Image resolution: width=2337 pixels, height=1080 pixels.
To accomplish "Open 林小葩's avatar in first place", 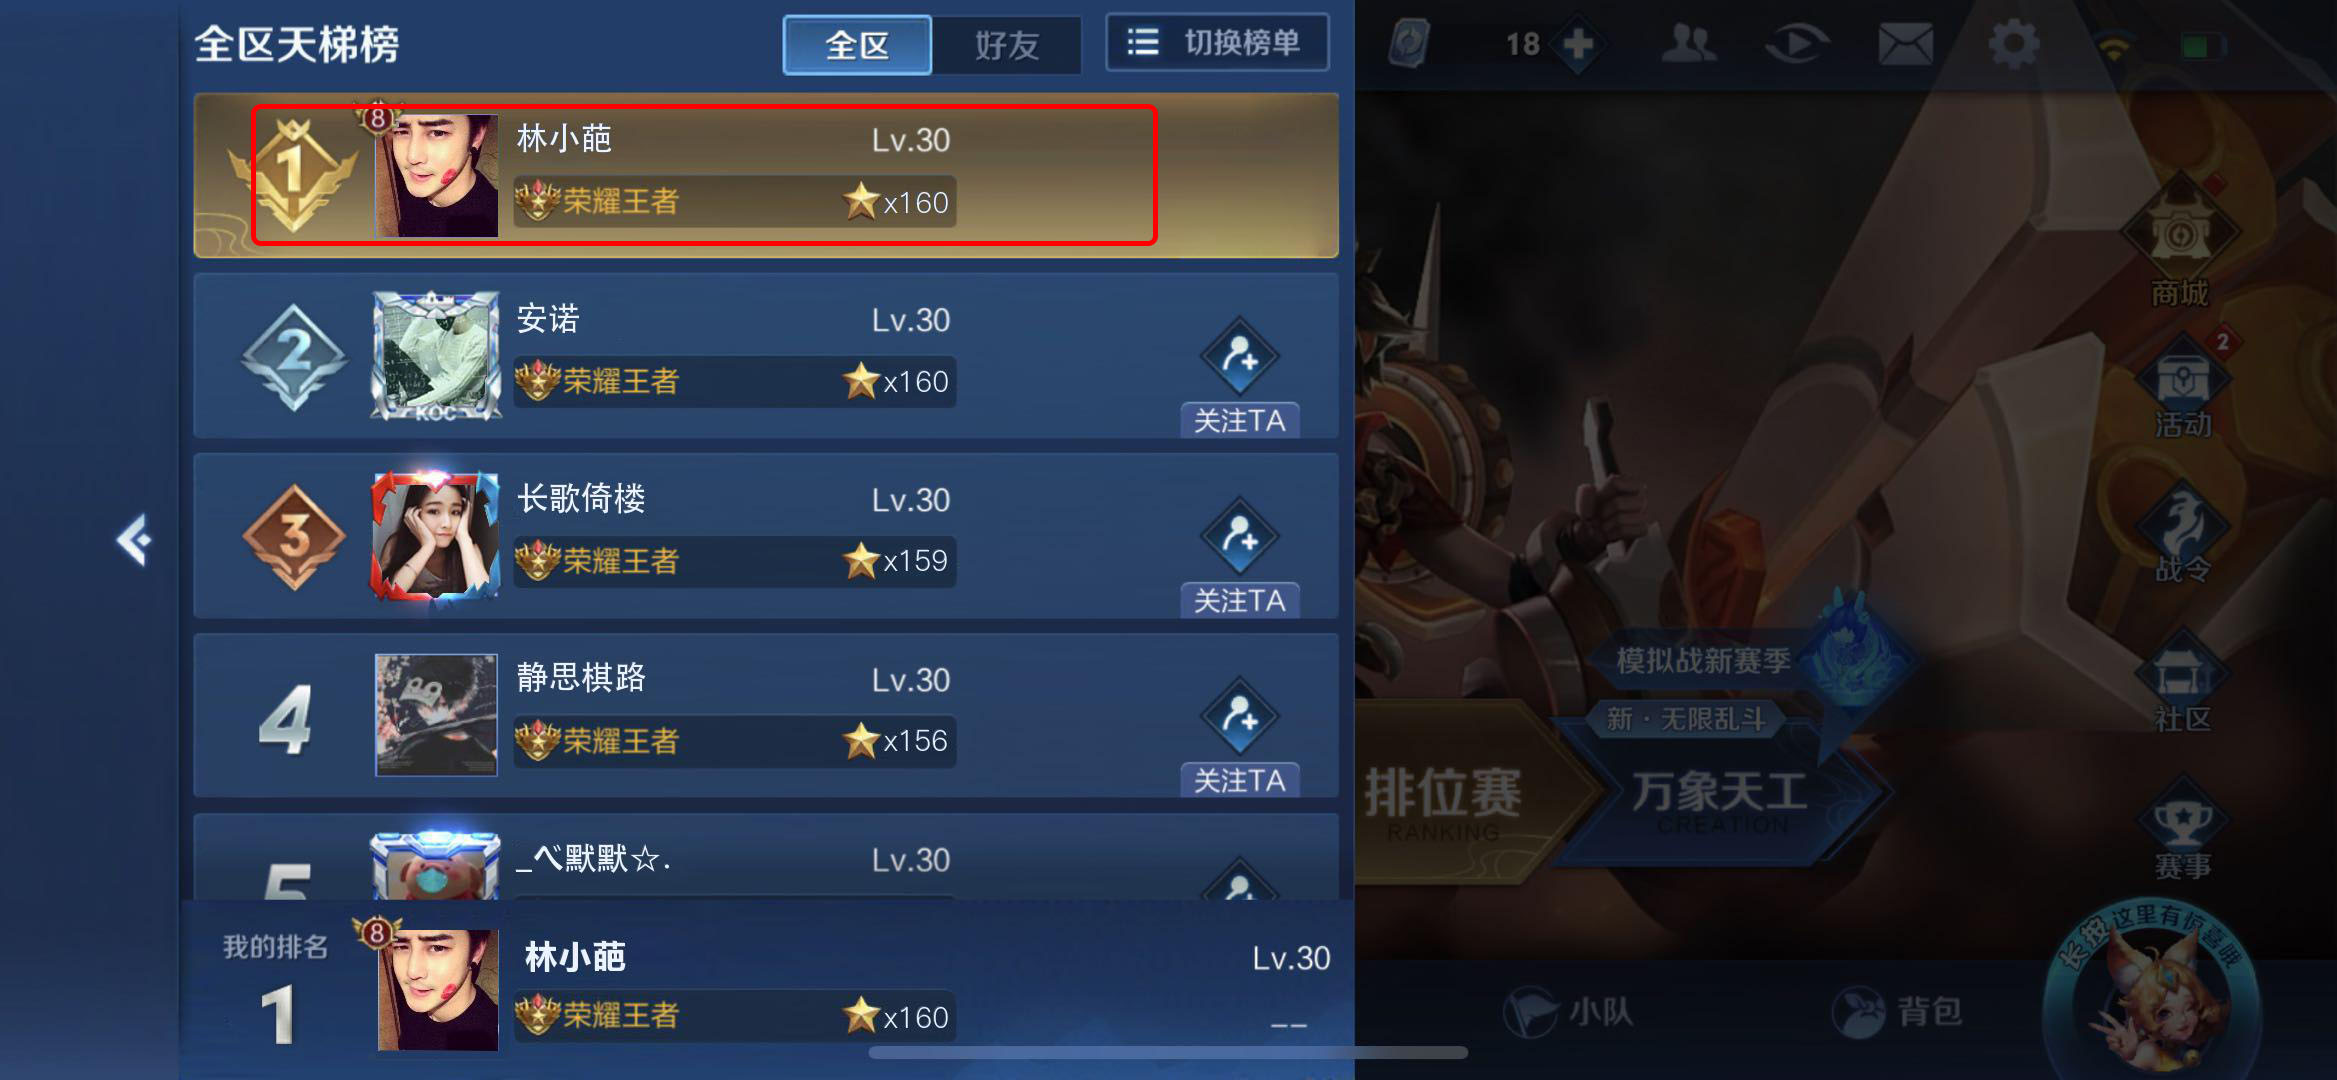I will click(x=436, y=175).
